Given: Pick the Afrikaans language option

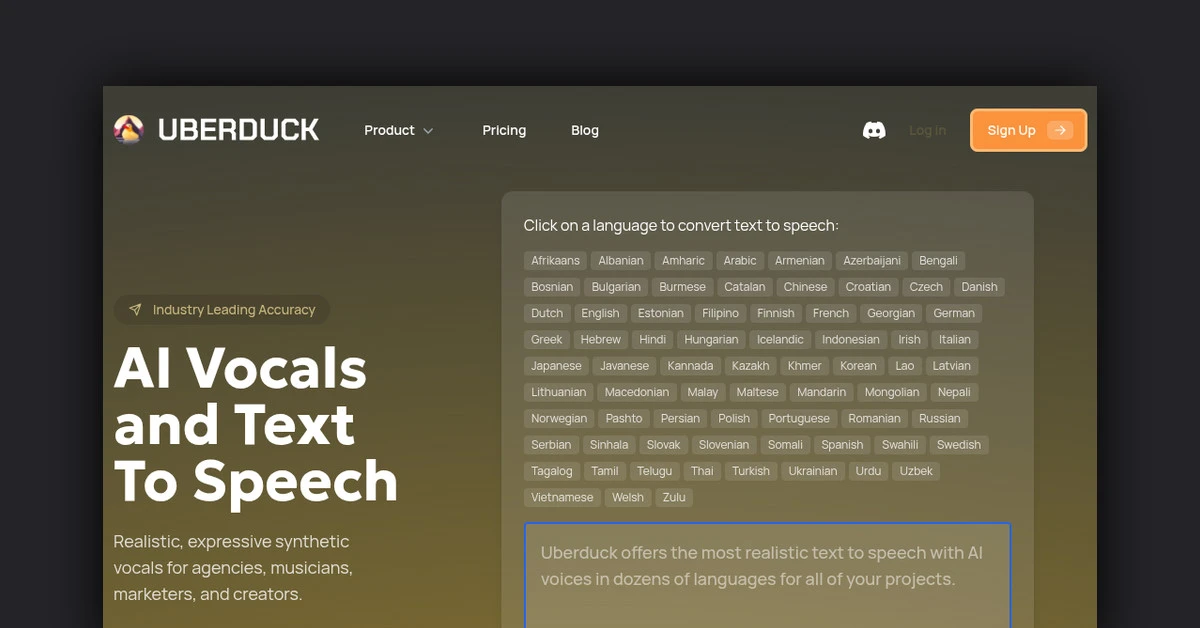Looking at the screenshot, I should pyautogui.click(x=555, y=261).
